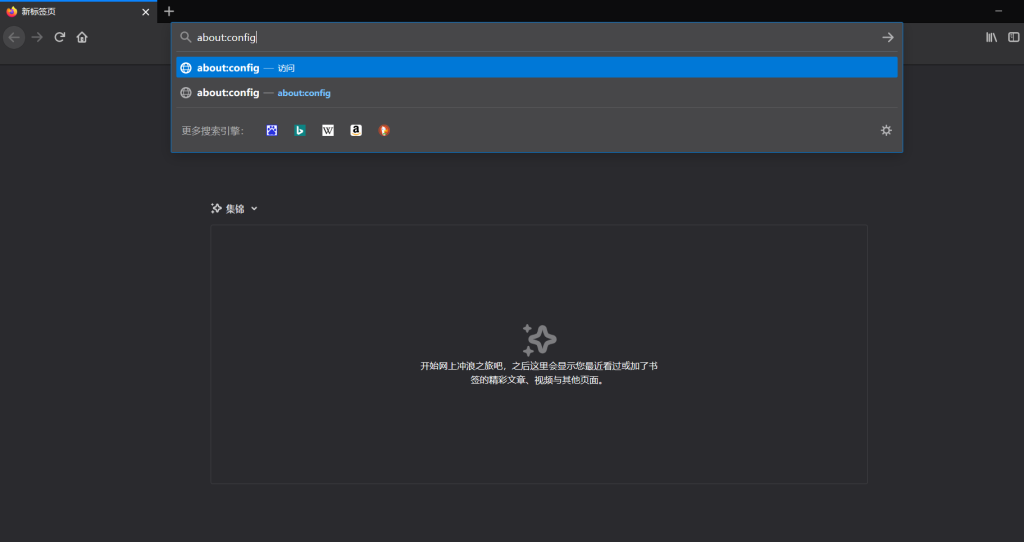Choose the Wikipedia search engine icon

coord(328,130)
